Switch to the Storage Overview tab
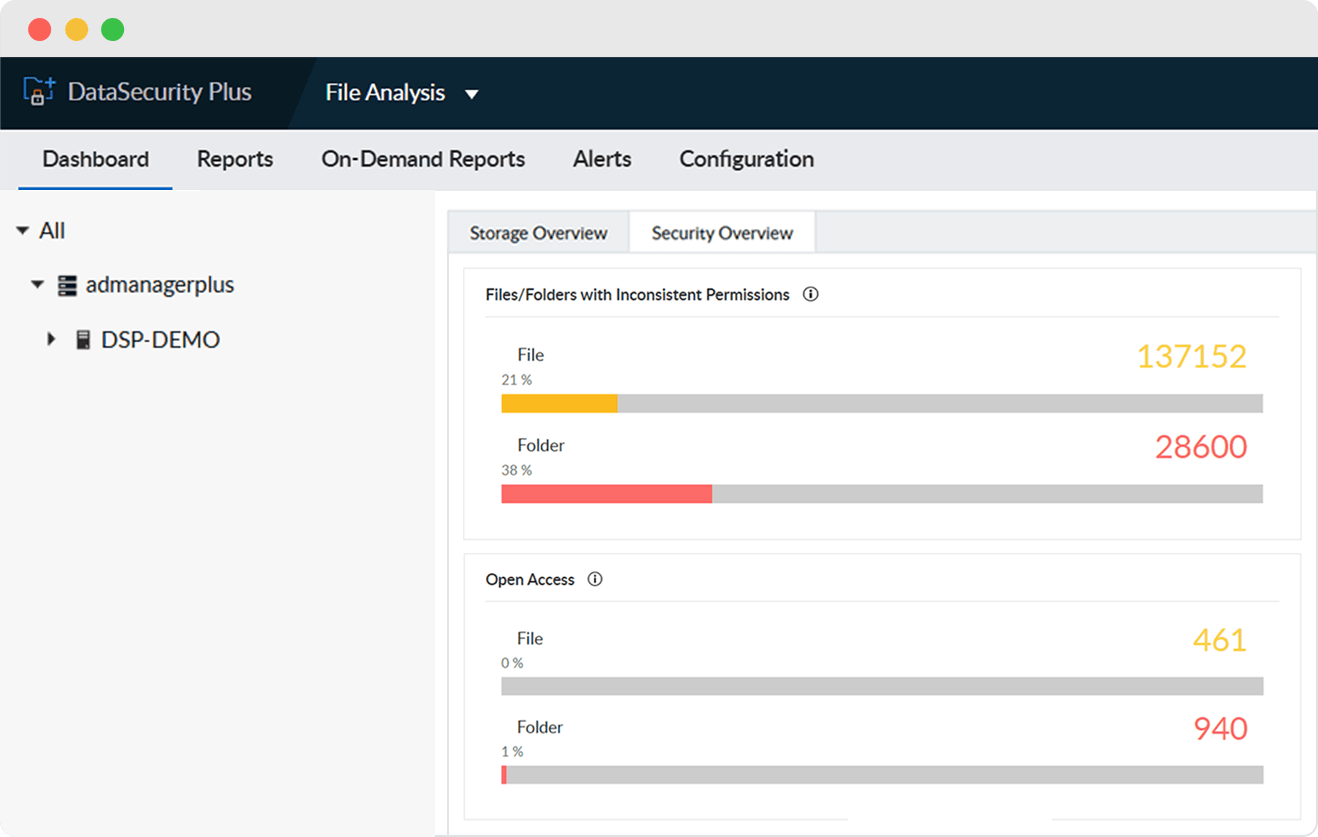 pyautogui.click(x=538, y=233)
